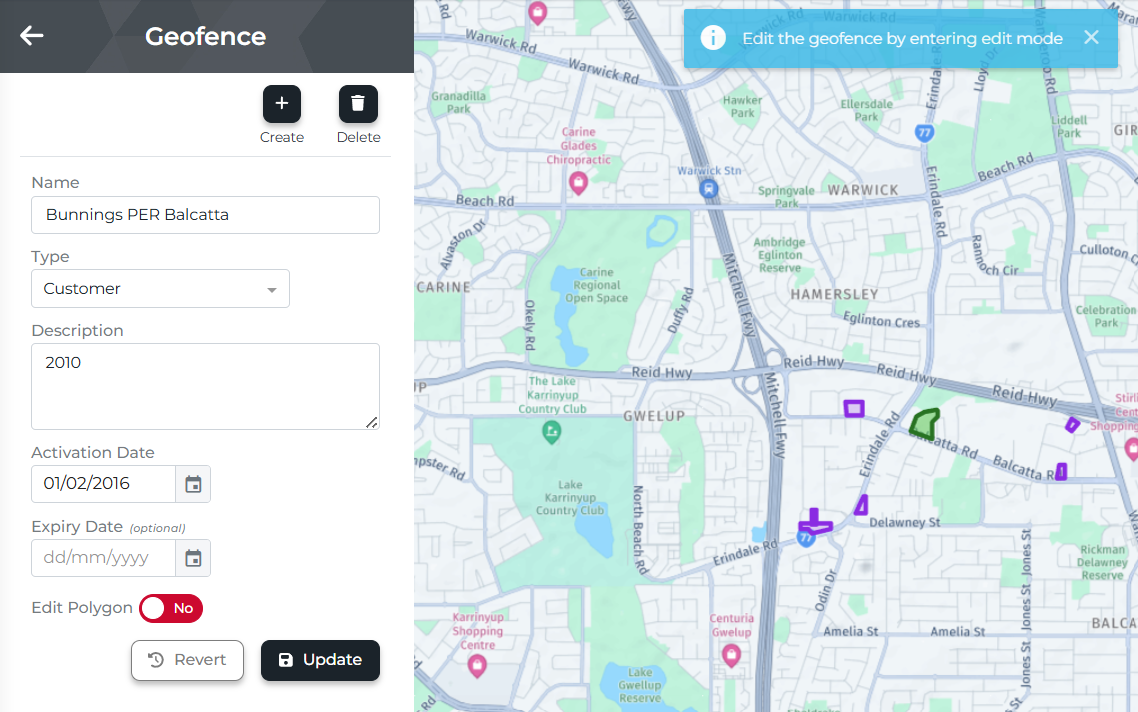The width and height of the screenshot is (1138, 712).
Task: Select the purple square geofence near Gwelup
Action: point(854,409)
